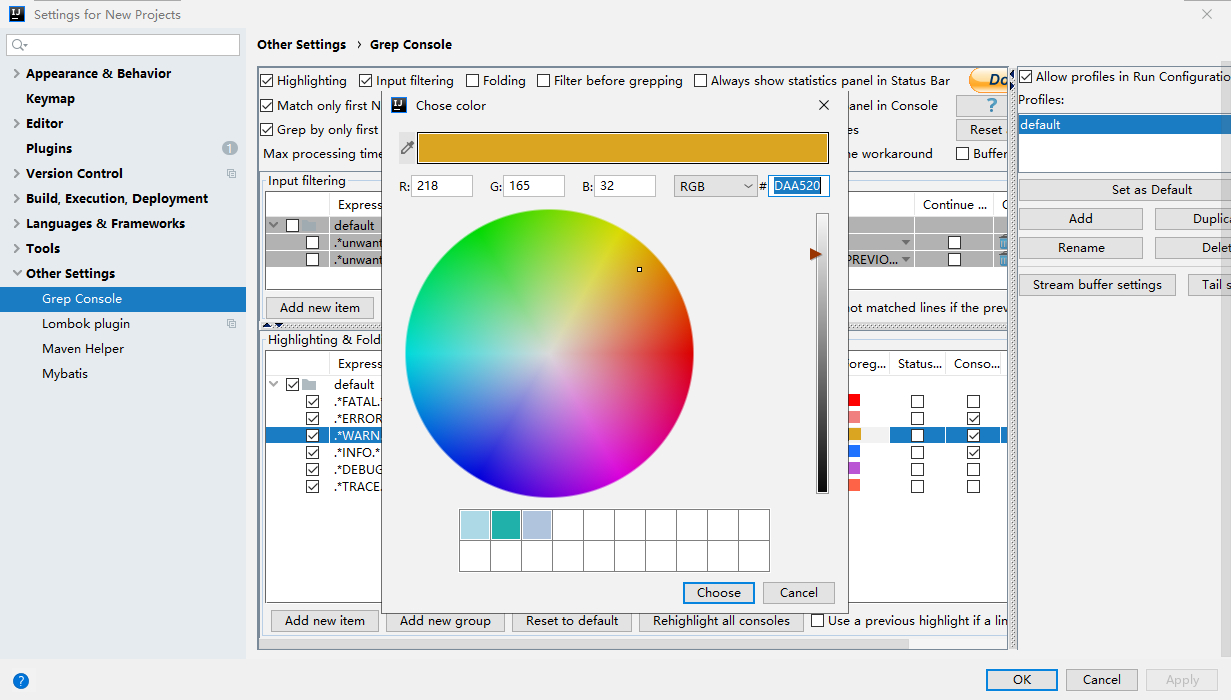Open help via bottom-left question mark icon
Screen dimensions: 1231x700
pos(20,681)
